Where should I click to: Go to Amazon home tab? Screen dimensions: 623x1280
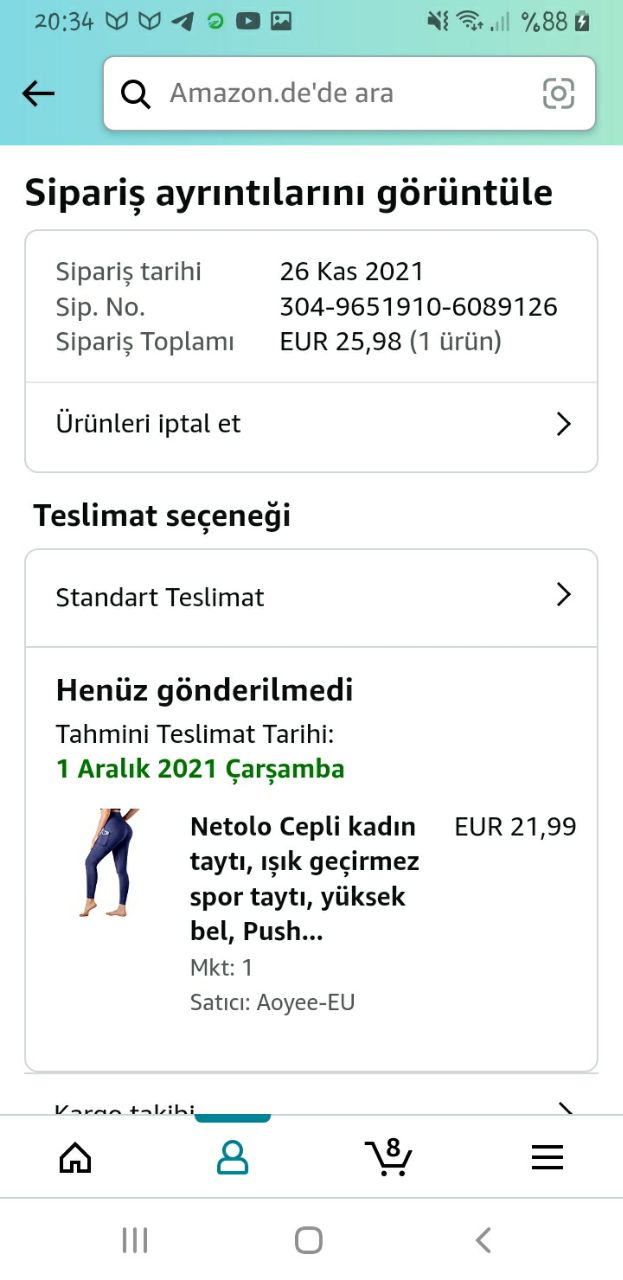(x=75, y=1158)
